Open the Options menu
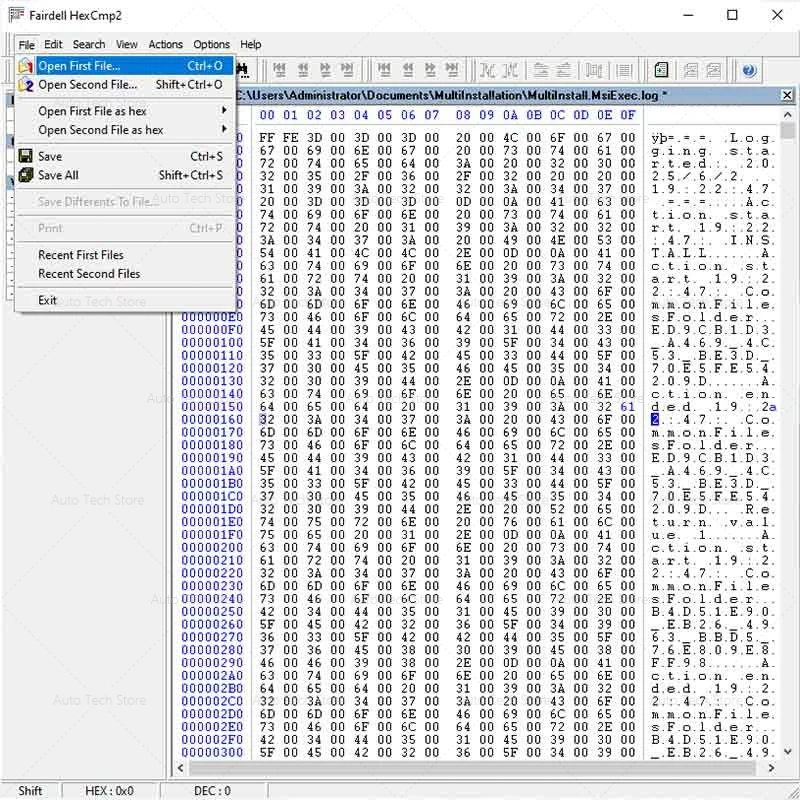 point(211,44)
